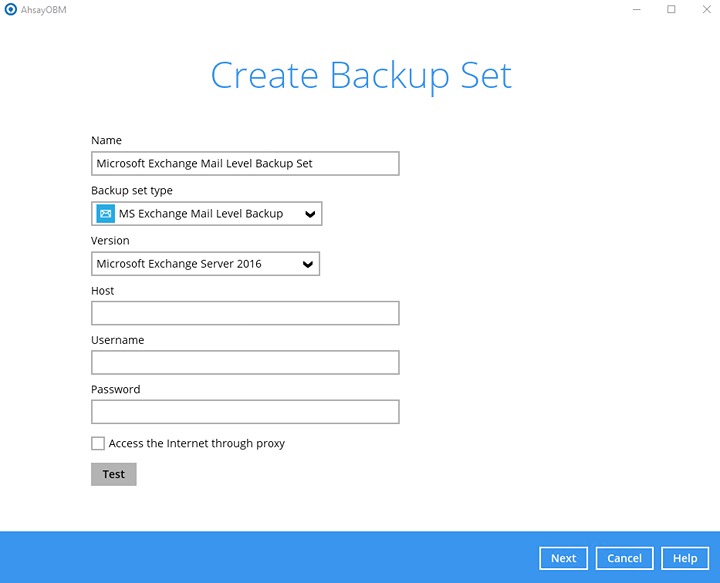
Task: Click the envelope icon in Backup set type
Action: [x=105, y=213]
